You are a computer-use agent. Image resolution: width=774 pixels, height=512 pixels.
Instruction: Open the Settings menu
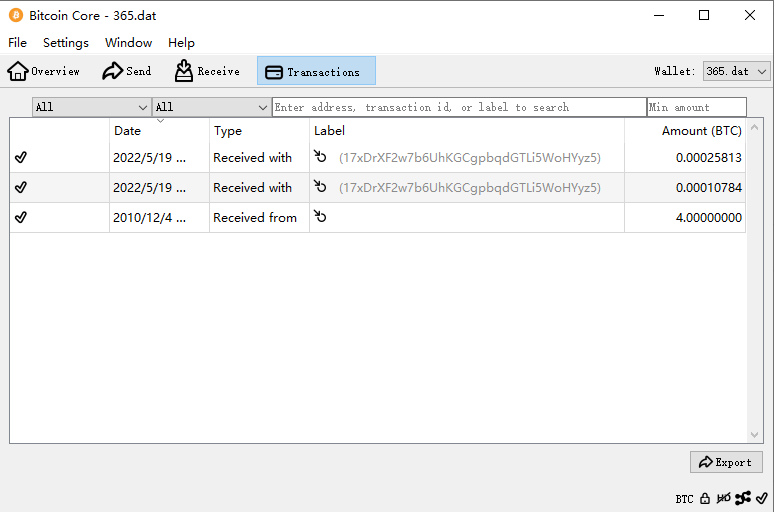point(66,43)
